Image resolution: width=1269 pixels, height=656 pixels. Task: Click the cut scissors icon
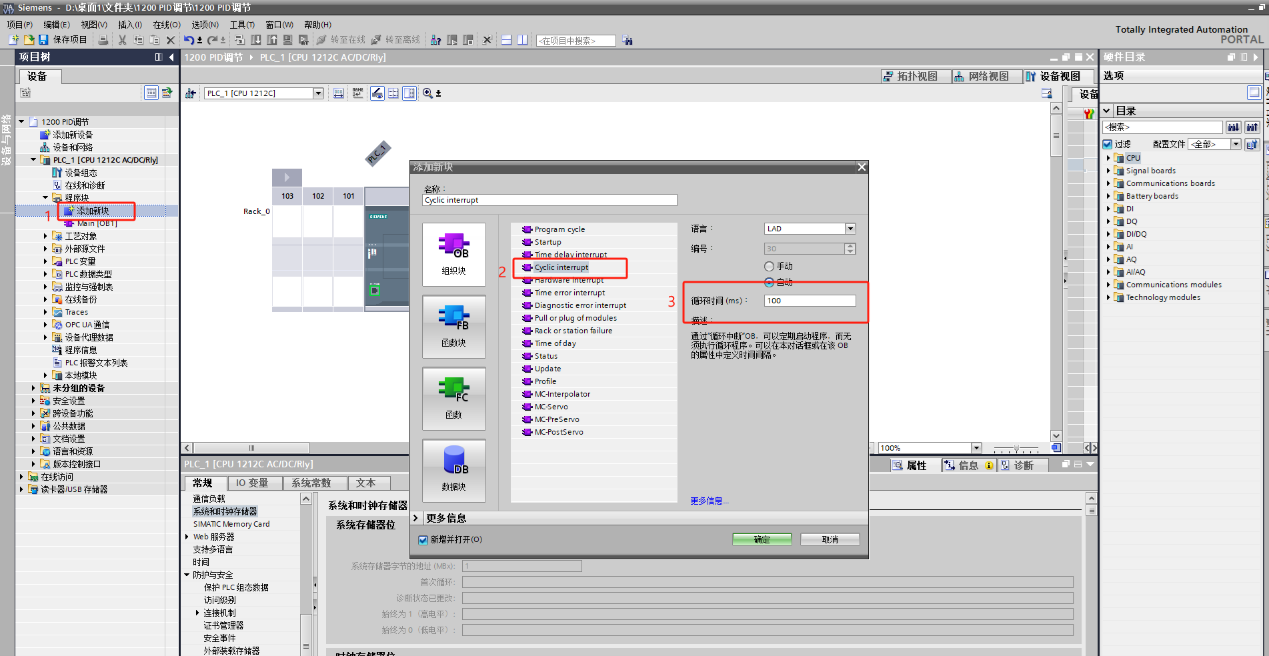click(122, 40)
